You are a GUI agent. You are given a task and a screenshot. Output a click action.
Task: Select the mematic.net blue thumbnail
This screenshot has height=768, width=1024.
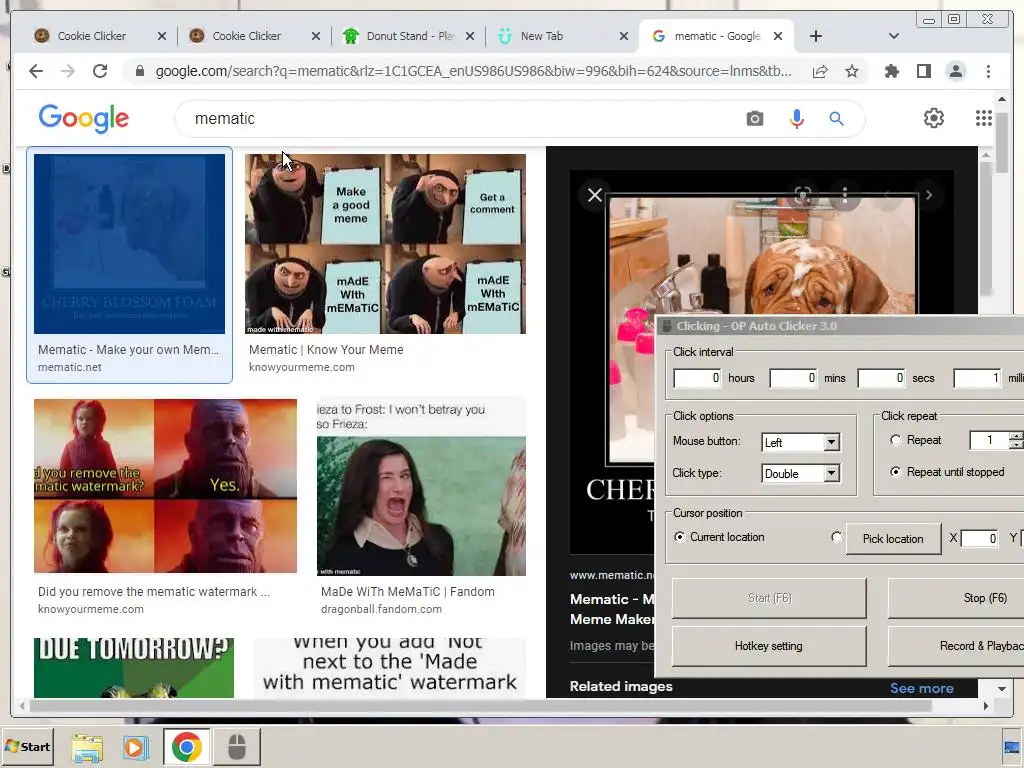(x=129, y=244)
